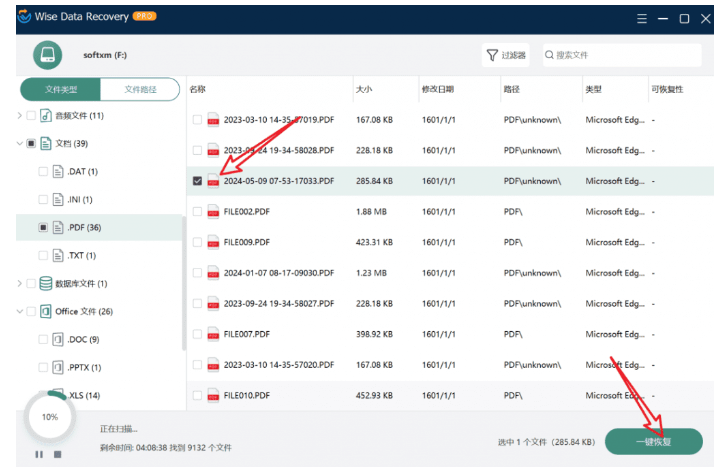Pause the ongoing scan

[x=39, y=454]
